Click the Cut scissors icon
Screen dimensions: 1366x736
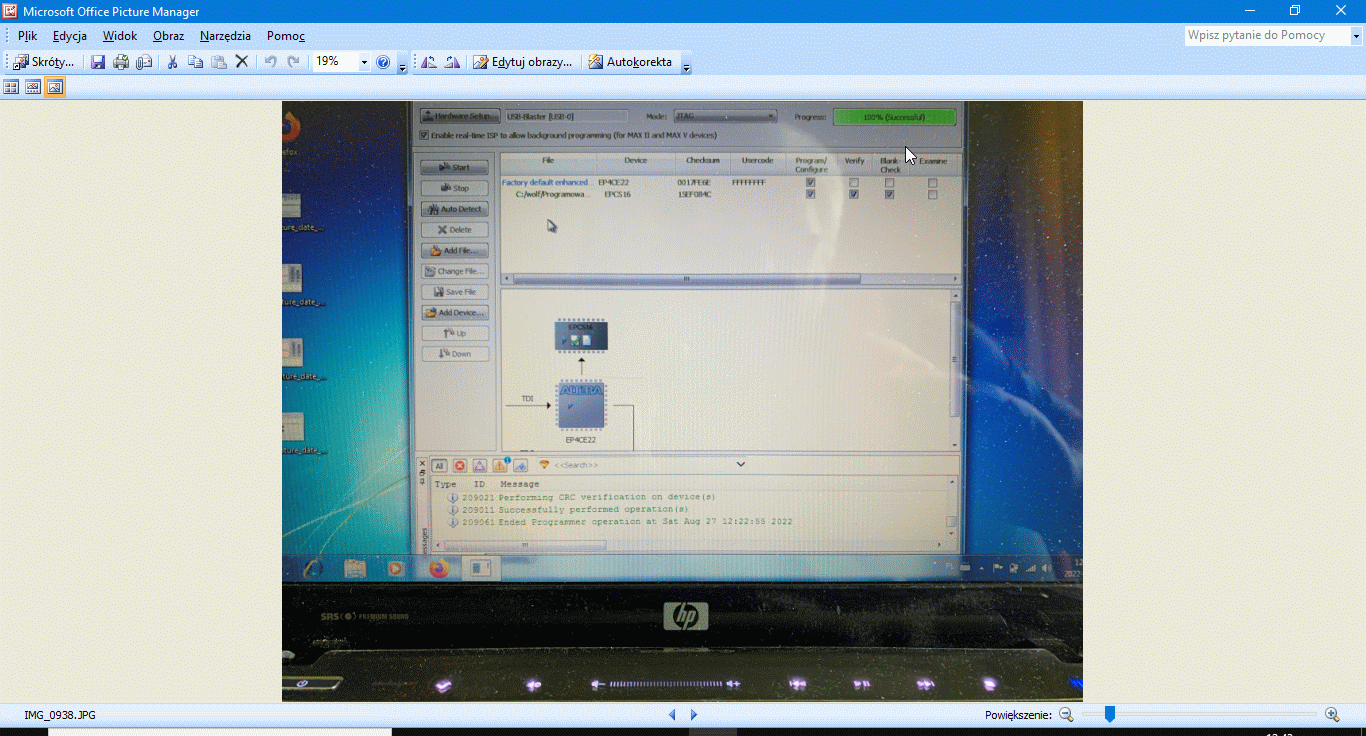pos(172,62)
